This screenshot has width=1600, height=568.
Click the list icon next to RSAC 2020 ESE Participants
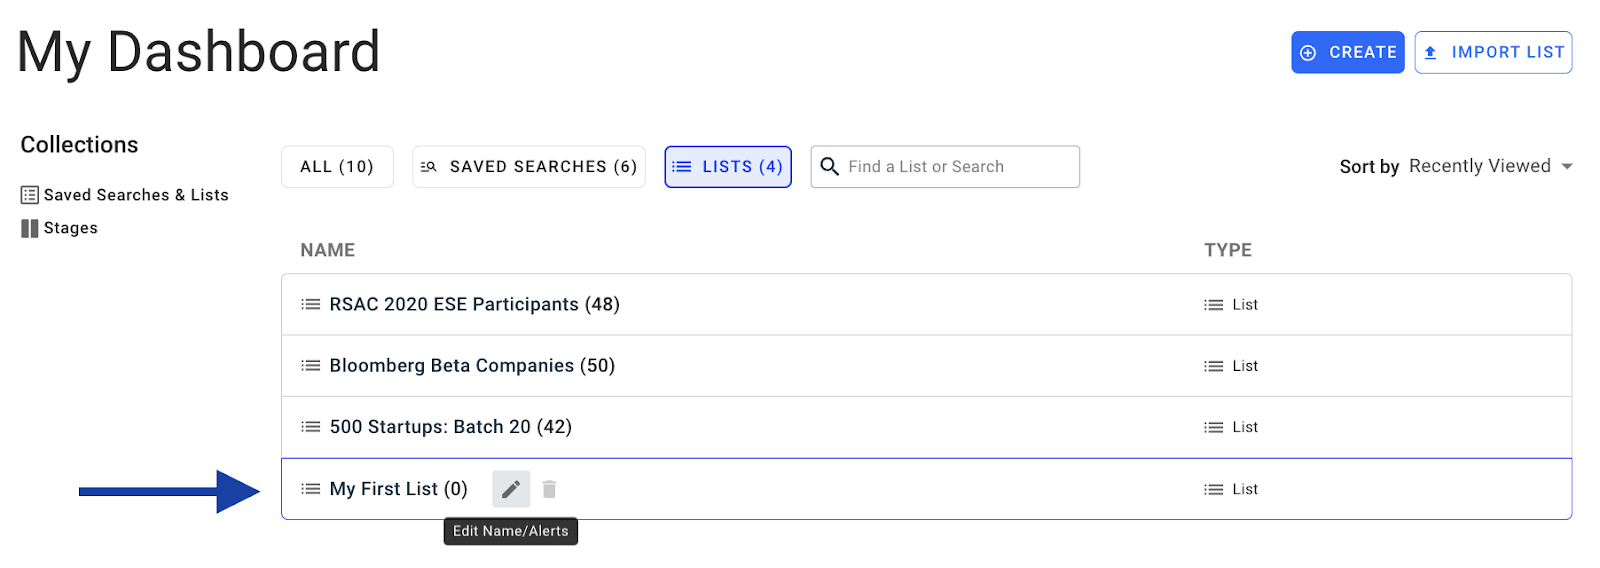click(x=311, y=304)
